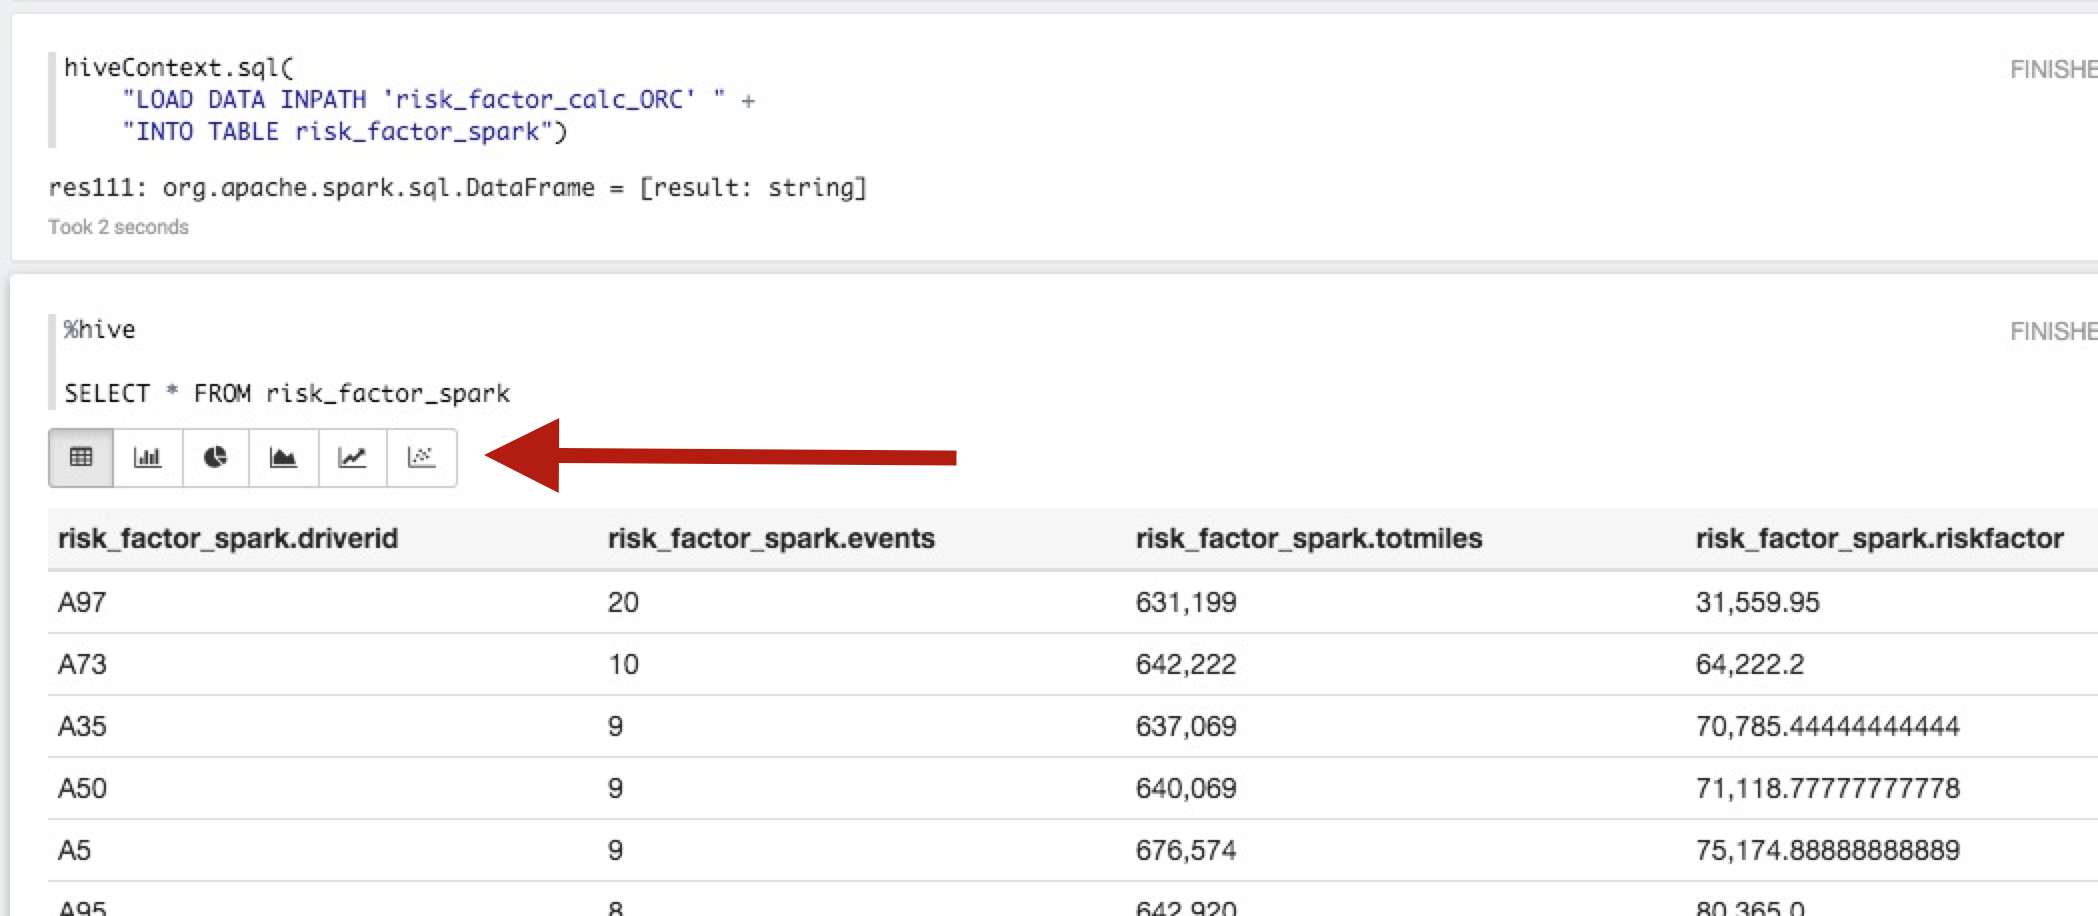
Task: Switch to pie chart view
Action: coord(215,458)
